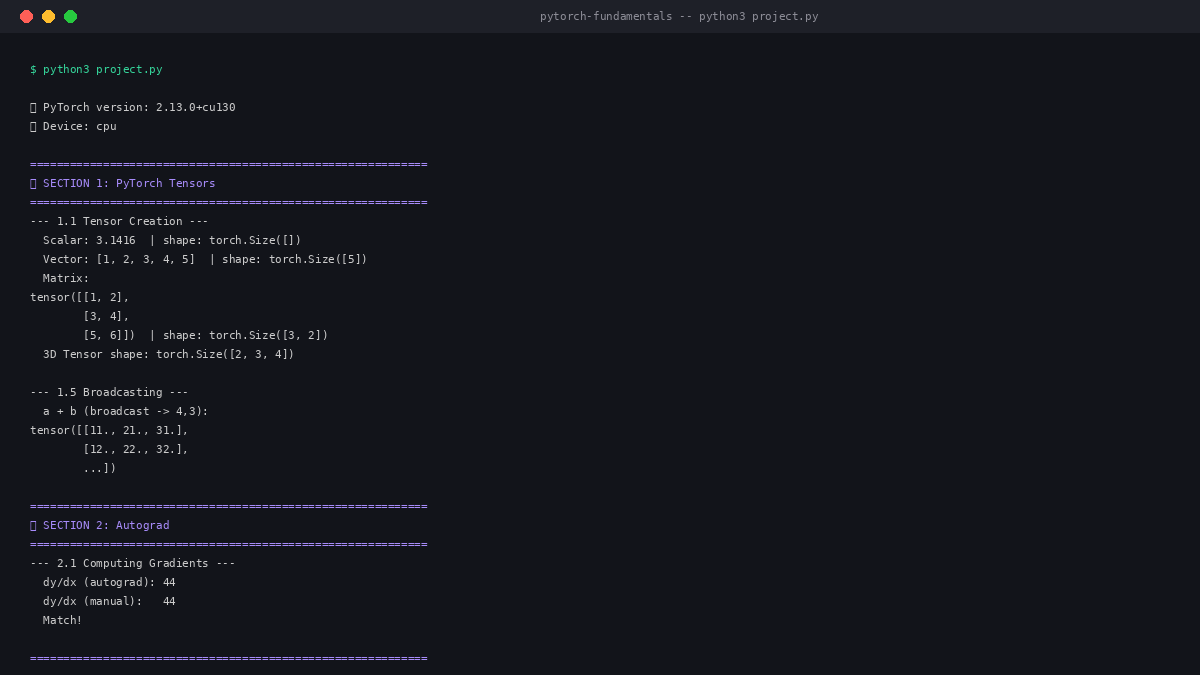The height and width of the screenshot is (675, 1200).
Task: Click the 'Device: cpu' line
Action: click(73, 126)
